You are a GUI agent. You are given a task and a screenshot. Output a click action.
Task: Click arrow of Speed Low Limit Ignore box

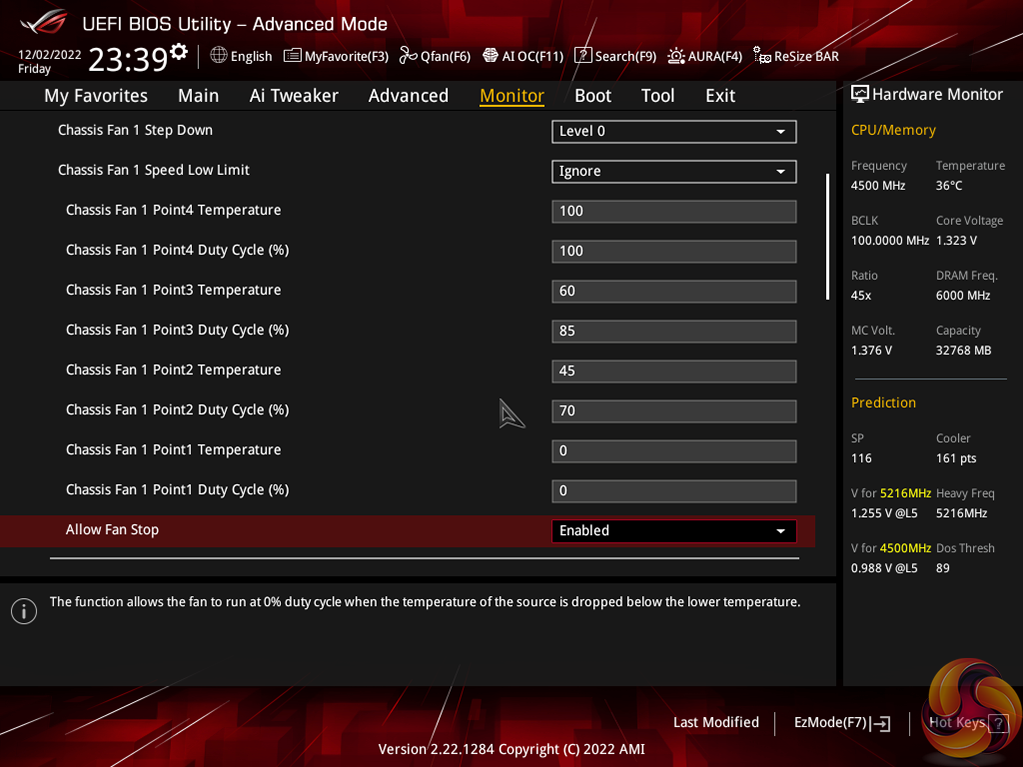point(780,172)
